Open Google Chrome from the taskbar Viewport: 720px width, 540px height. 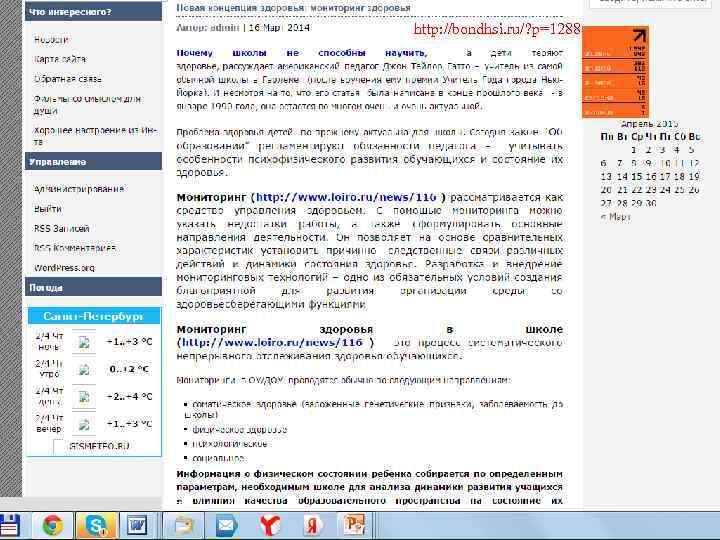click(52, 525)
